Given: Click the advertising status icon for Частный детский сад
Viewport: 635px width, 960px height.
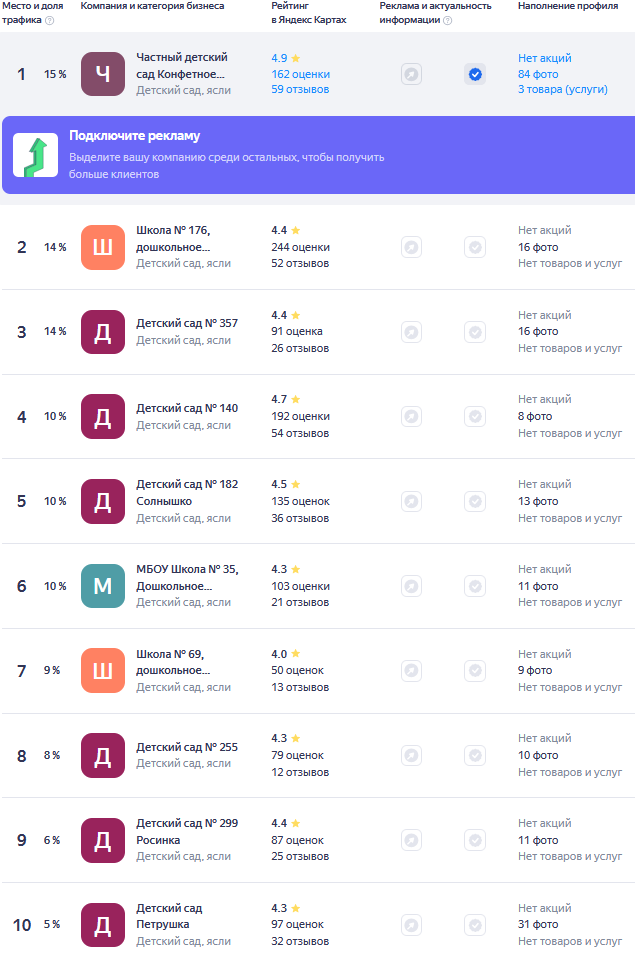Looking at the screenshot, I should [x=411, y=75].
